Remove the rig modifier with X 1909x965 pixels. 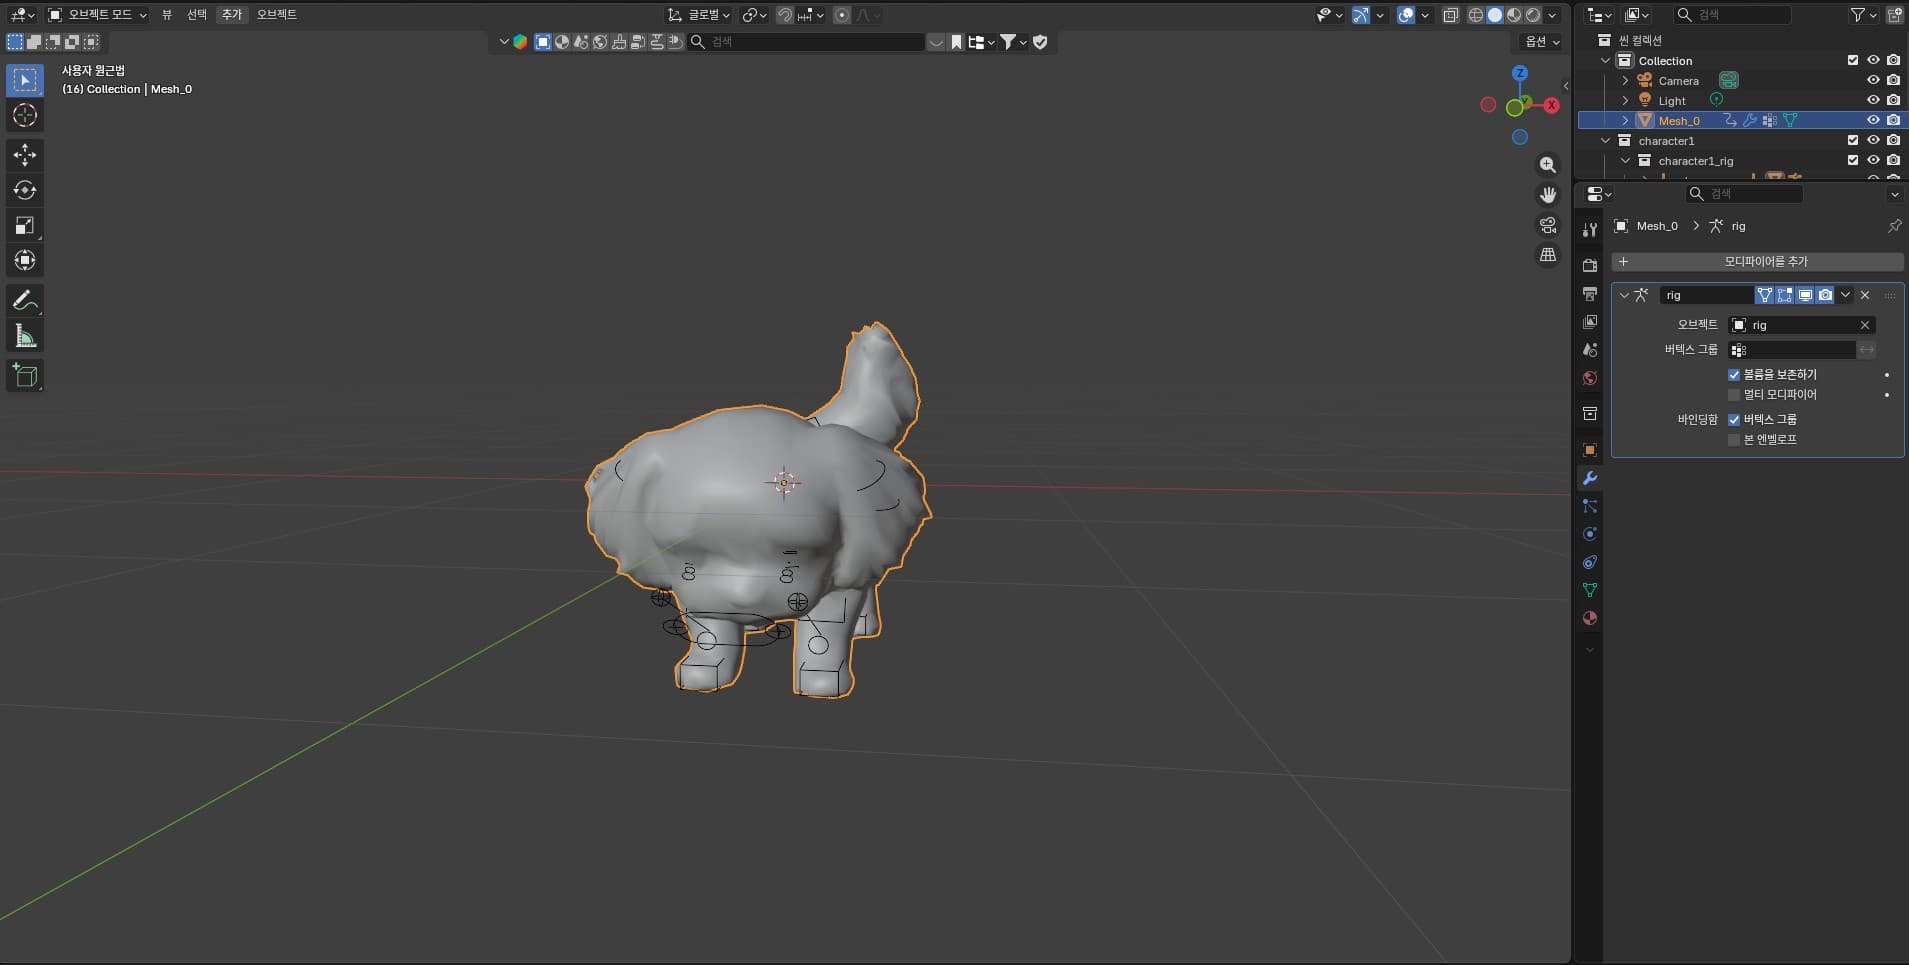(x=1865, y=295)
